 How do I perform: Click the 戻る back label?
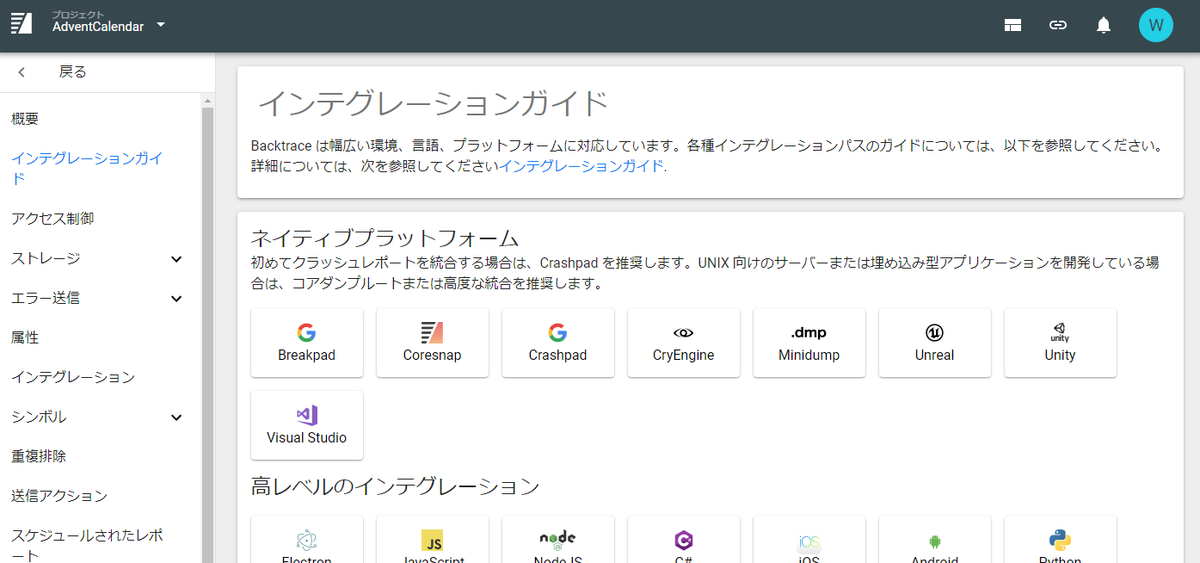(73, 72)
